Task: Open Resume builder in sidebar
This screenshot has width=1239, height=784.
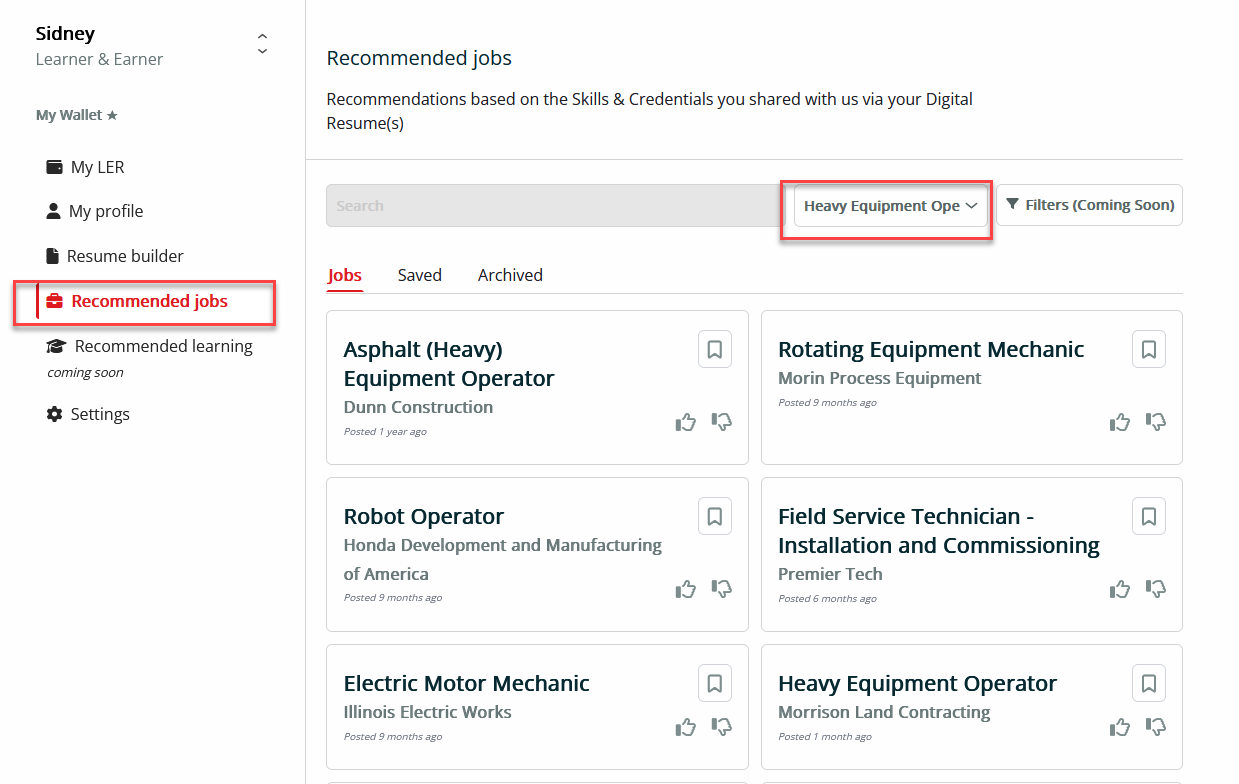Action: tap(115, 256)
